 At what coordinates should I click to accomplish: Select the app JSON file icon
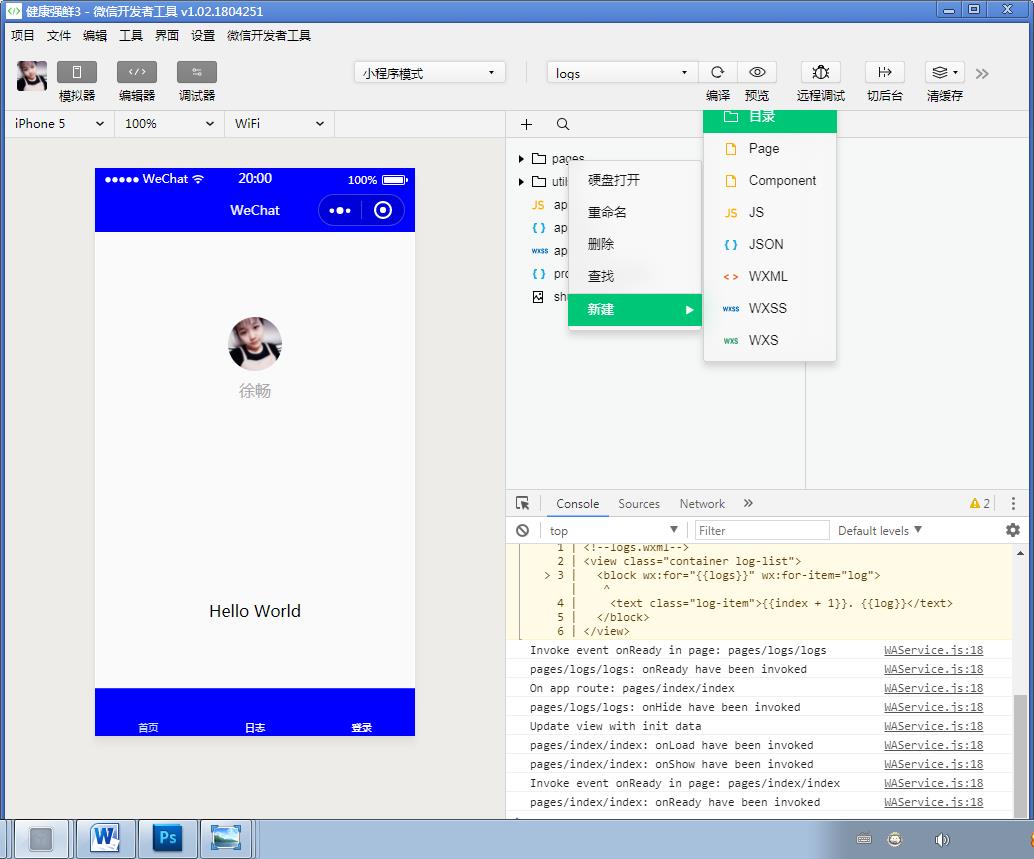[538, 227]
